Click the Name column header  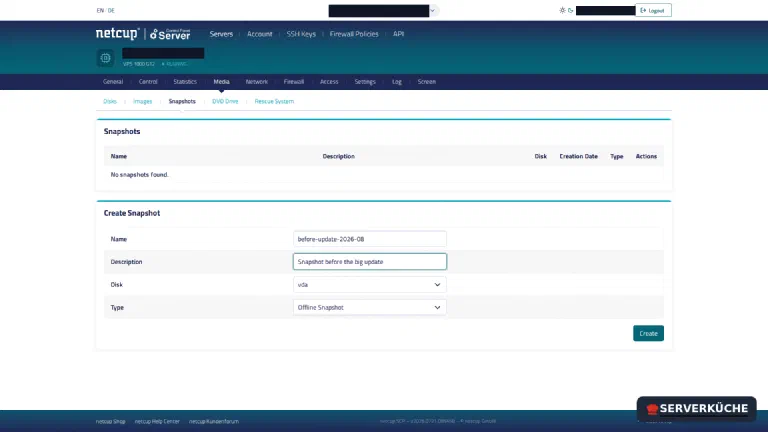(119, 156)
